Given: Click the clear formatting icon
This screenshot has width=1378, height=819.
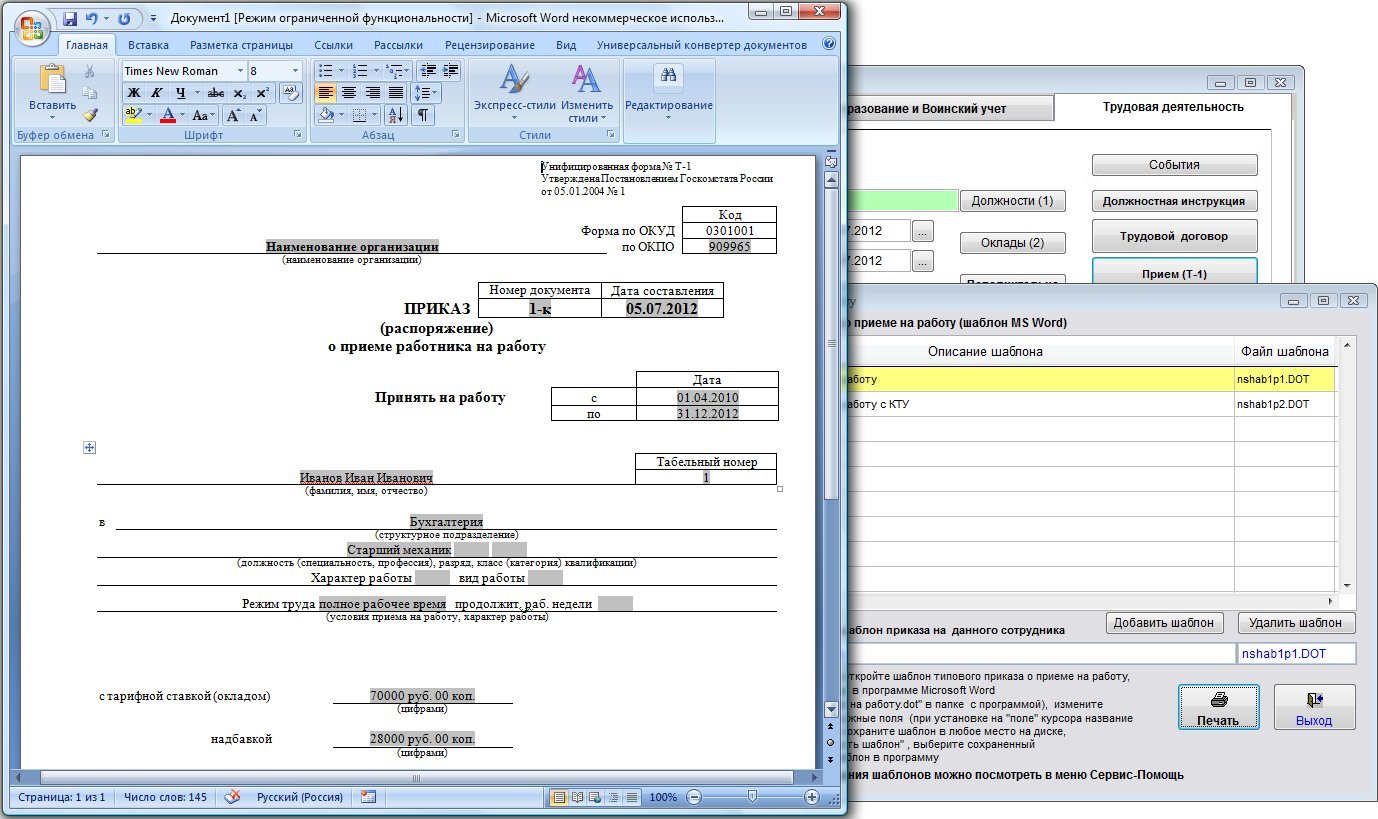Looking at the screenshot, I should (x=290, y=93).
